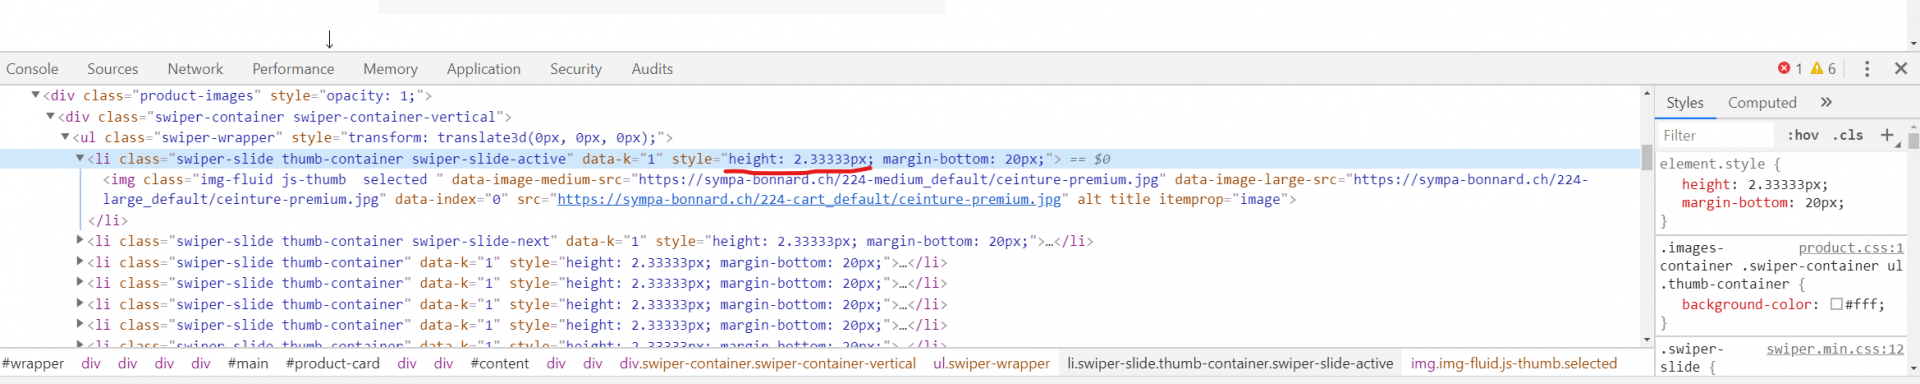Click the Elements panel scrollbar thumb
This screenshot has height=384, width=1920.
1647,157
